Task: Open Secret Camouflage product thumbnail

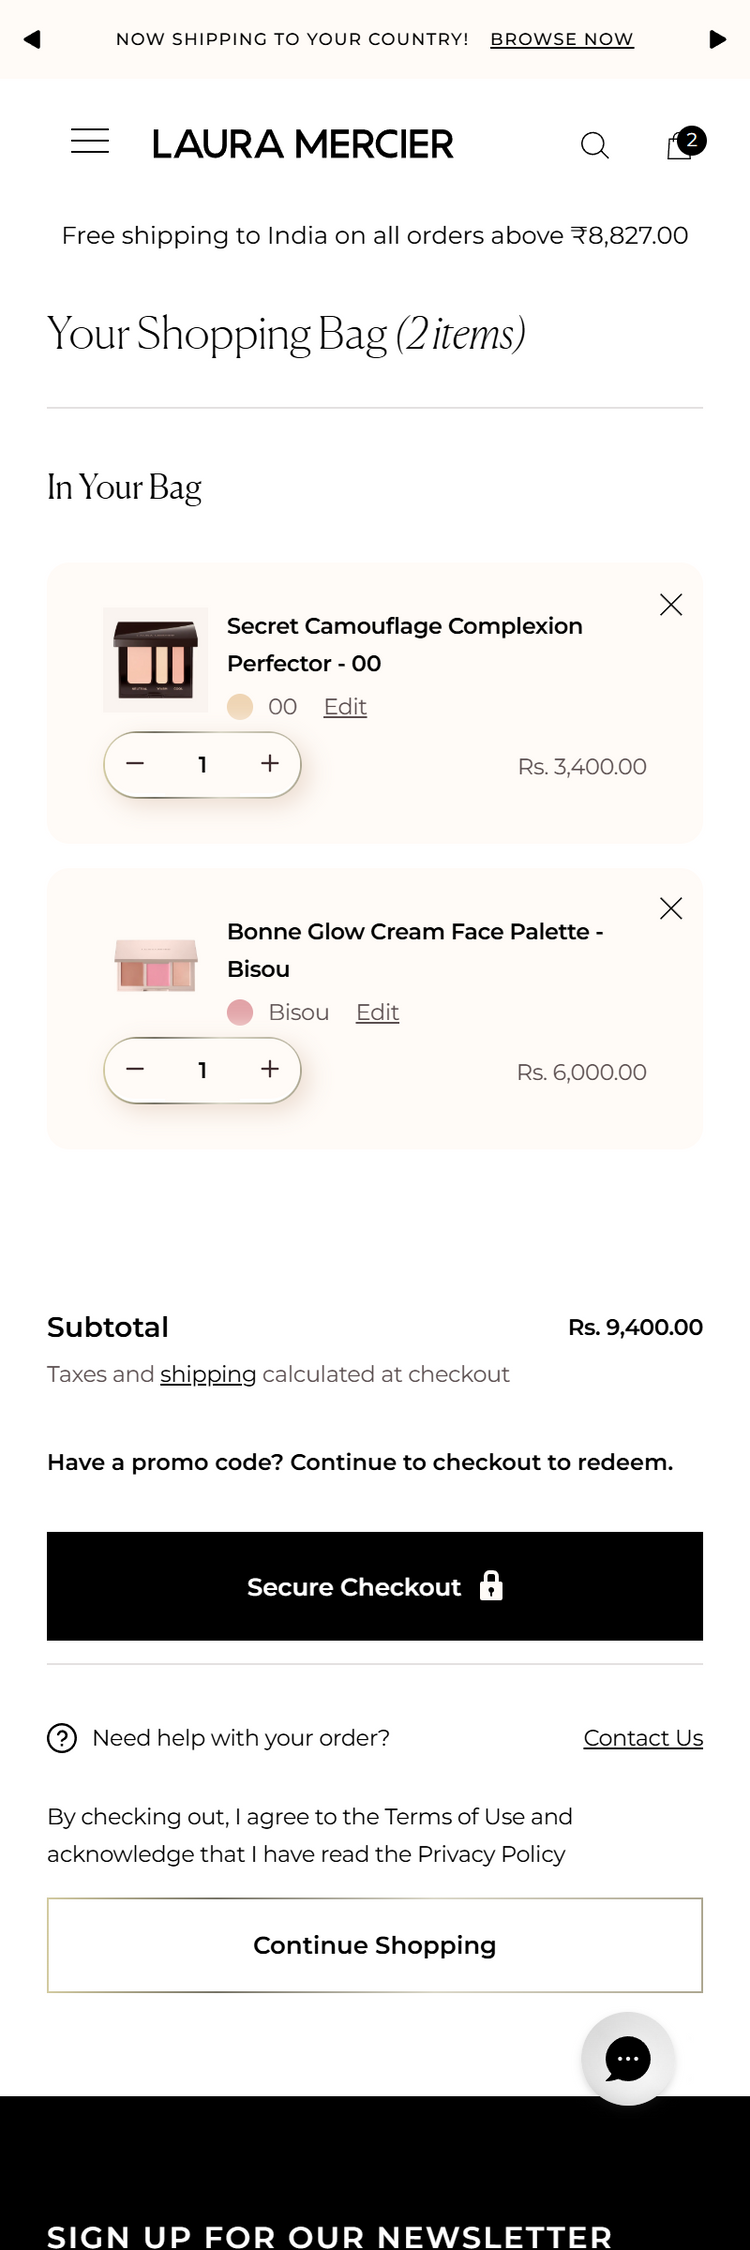Action: pos(155,660)
